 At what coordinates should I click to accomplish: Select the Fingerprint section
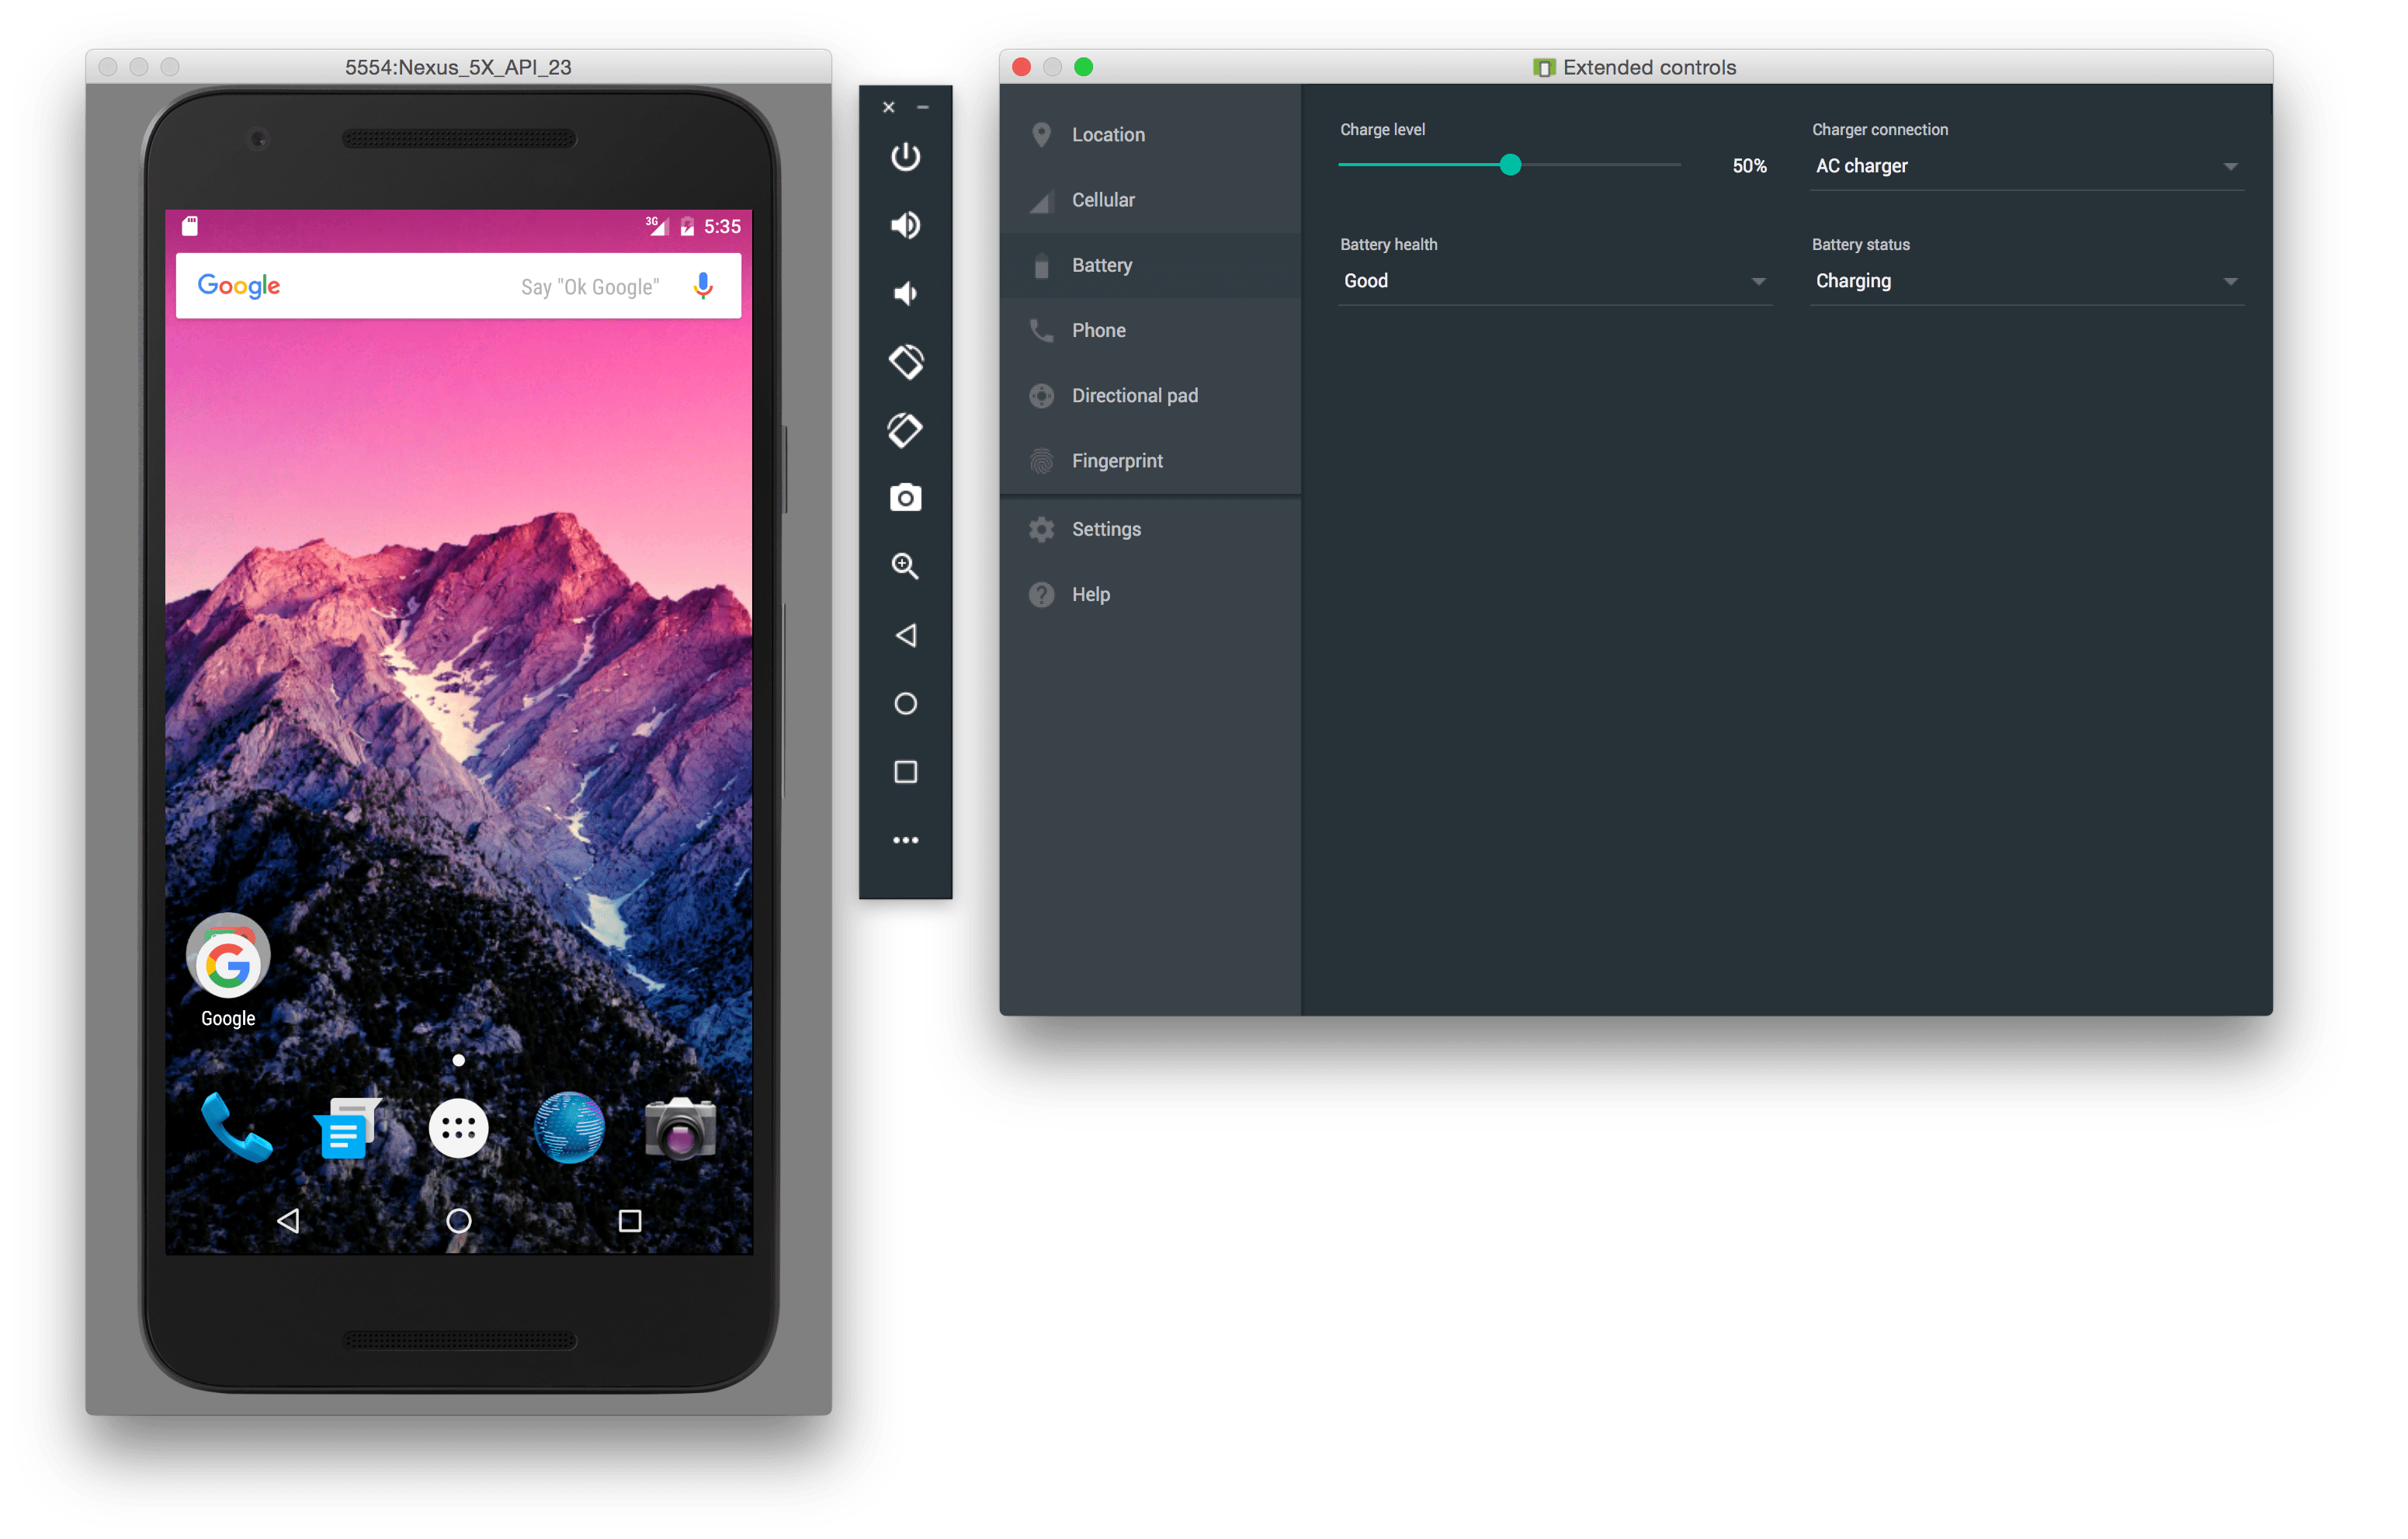[1117, 461]
